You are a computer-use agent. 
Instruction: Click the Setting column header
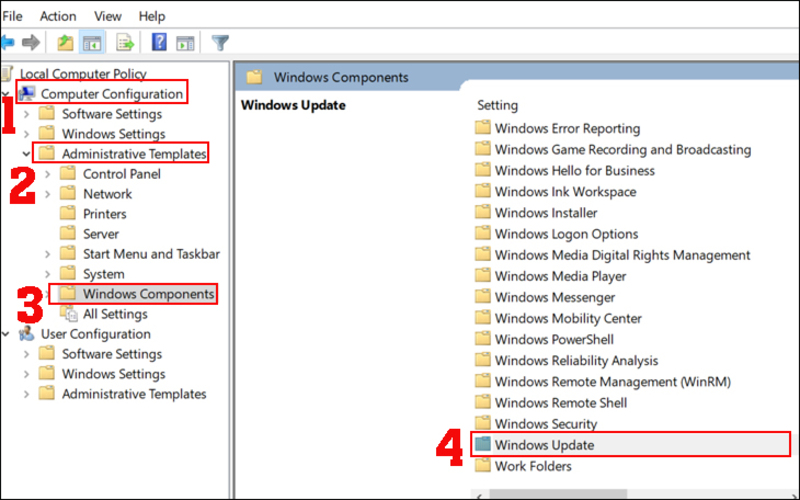pyautogui.click(x=497, y=105)
